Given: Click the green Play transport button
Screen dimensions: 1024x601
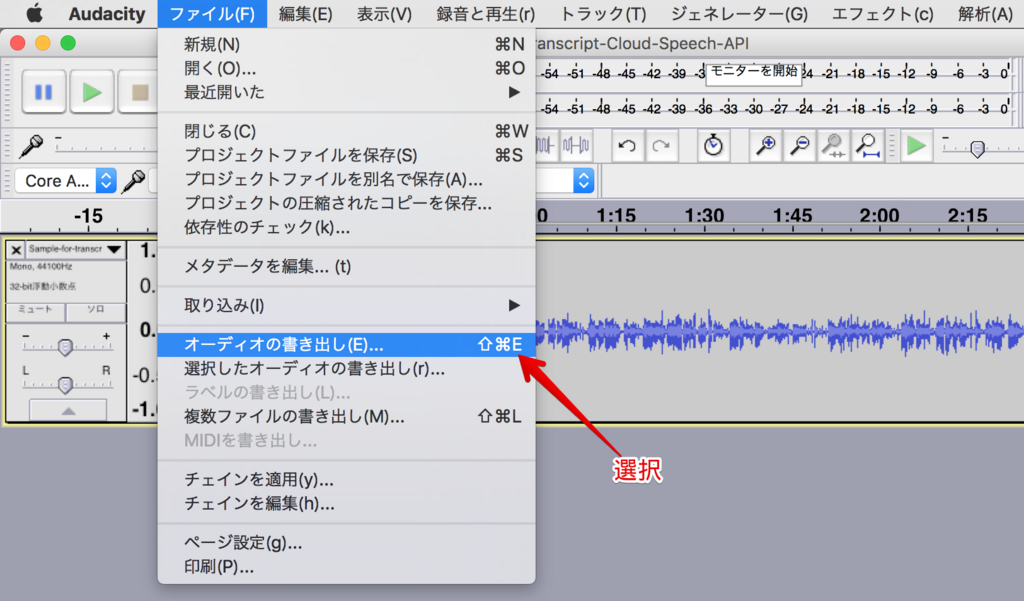Looking at the screenshot, I should click(x=91, y=92).
